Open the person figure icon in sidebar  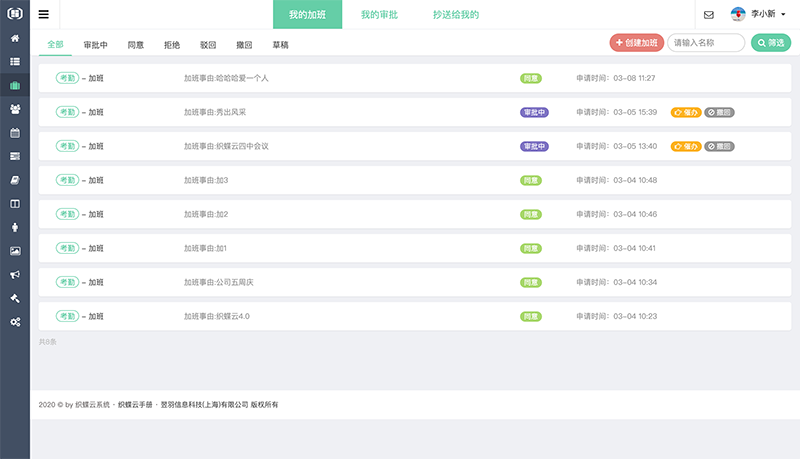[x=15, y=227]
